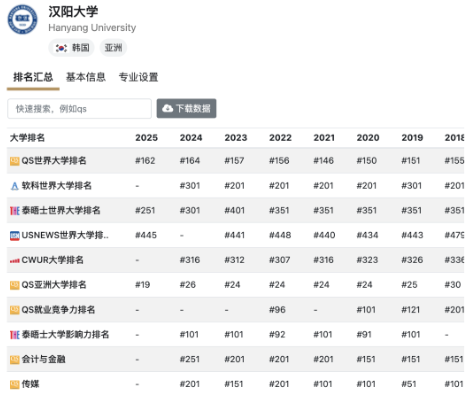Open CWUR大学排名 ranking link
The width and height of the screenshot is (468, 402).
(x=53, y=260)
